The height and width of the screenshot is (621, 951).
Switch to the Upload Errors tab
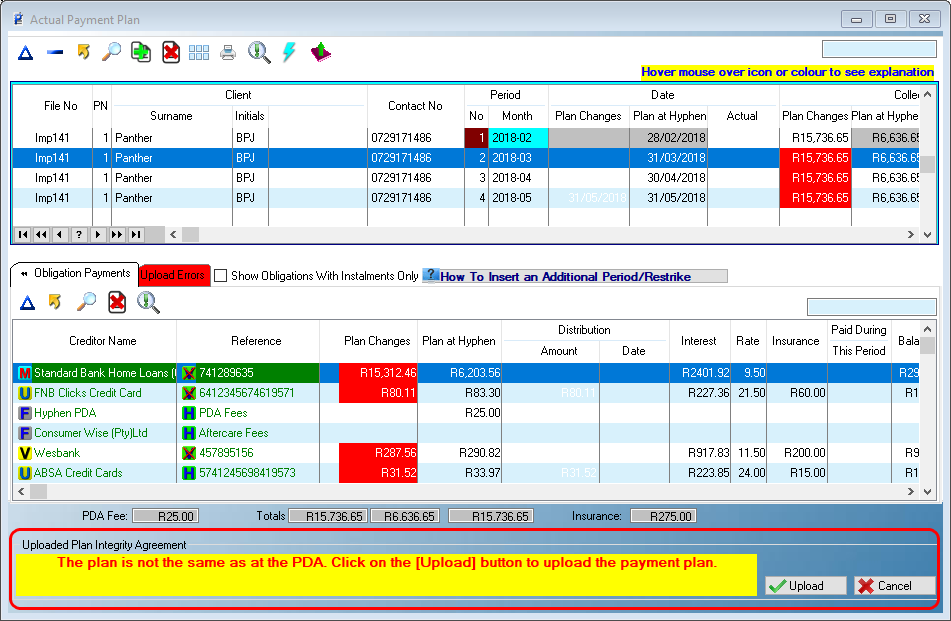[175, 274]
